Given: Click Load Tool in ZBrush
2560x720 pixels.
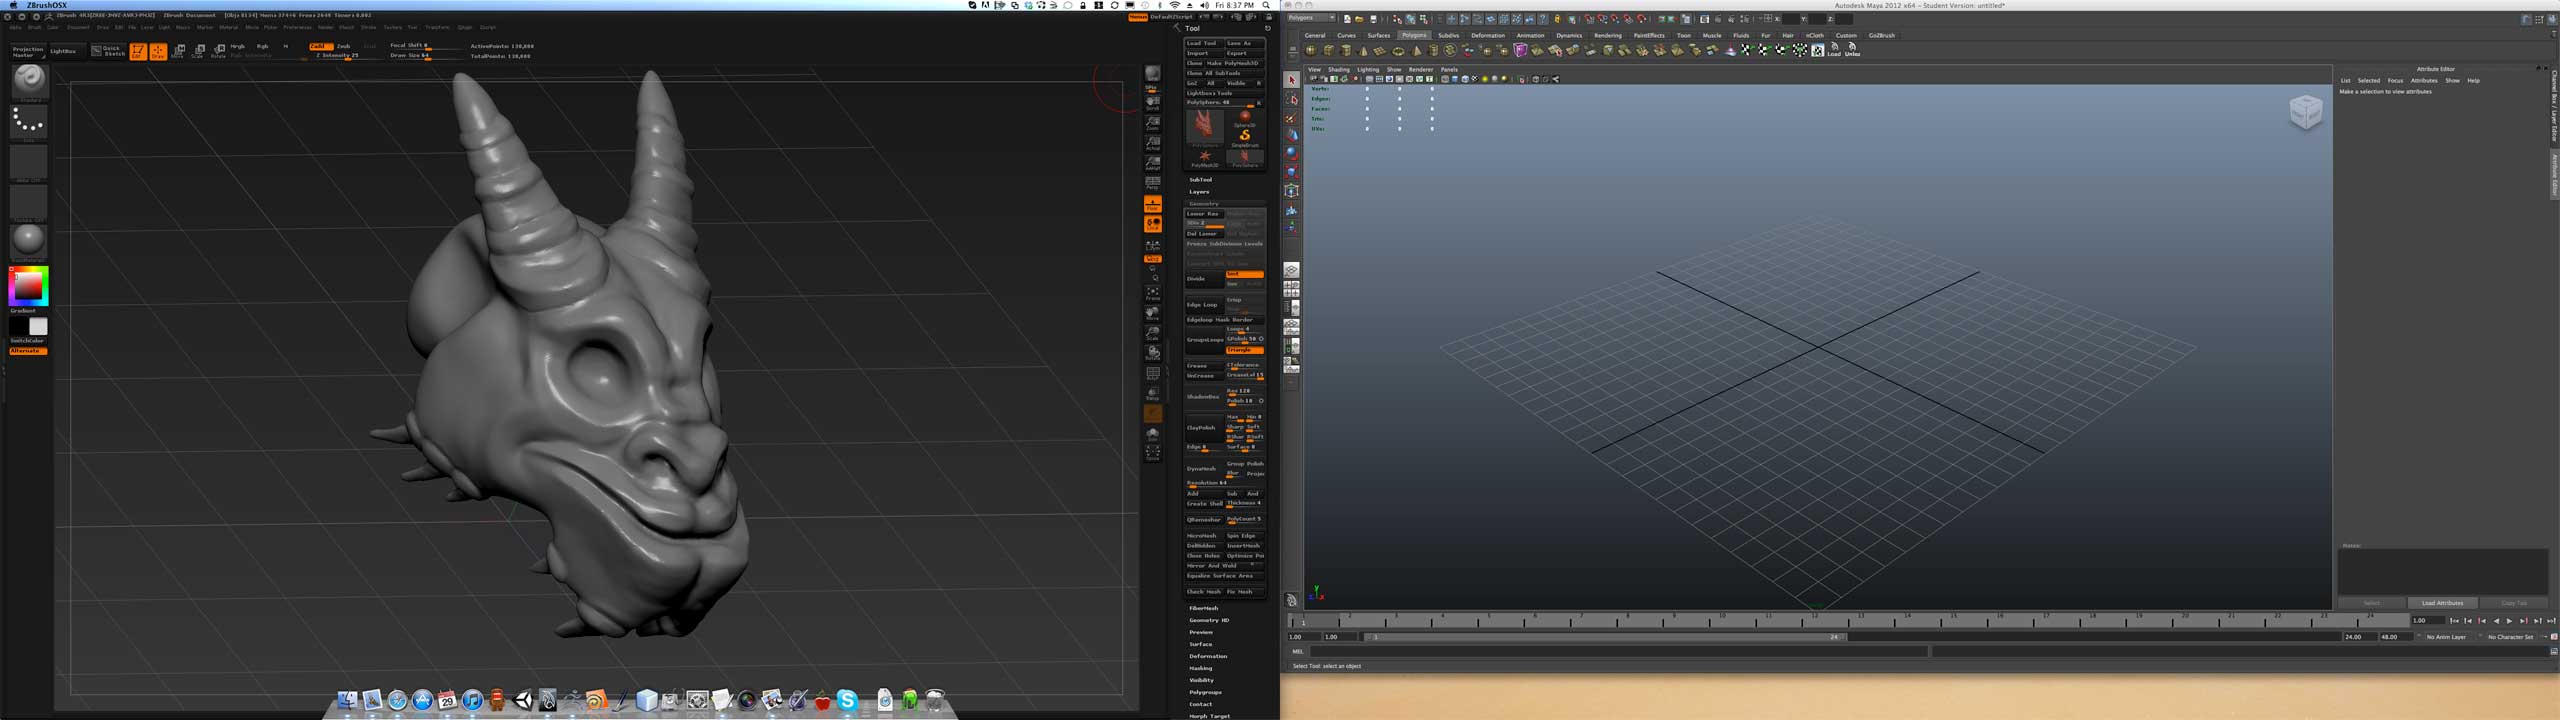Looking at the screenshot, I should pos(1203,43).
